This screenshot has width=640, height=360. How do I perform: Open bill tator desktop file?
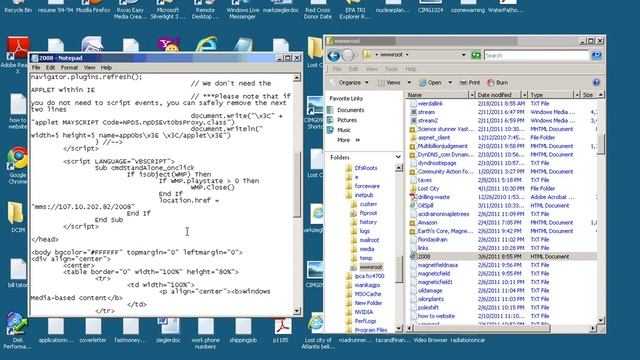point(18,273)
